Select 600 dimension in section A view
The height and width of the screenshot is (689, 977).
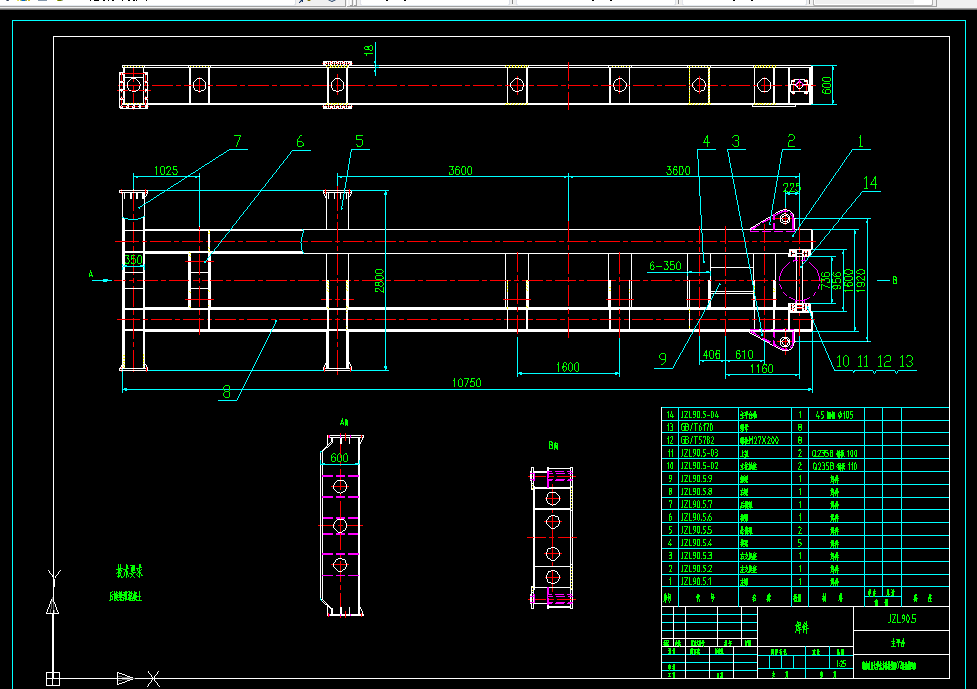tap(340, 458)
